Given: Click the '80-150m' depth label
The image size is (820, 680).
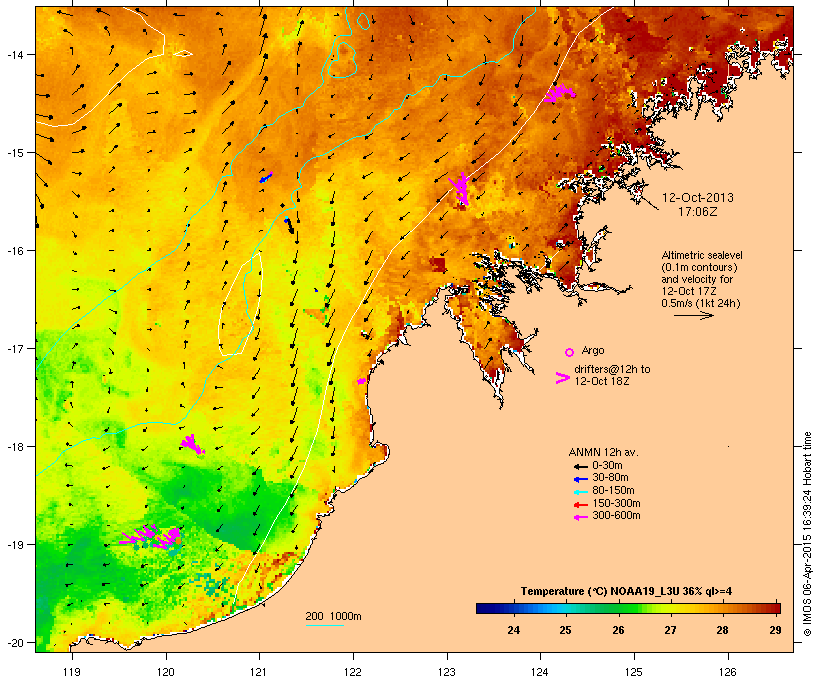Looking at the screenshot, I should (613, 491).
